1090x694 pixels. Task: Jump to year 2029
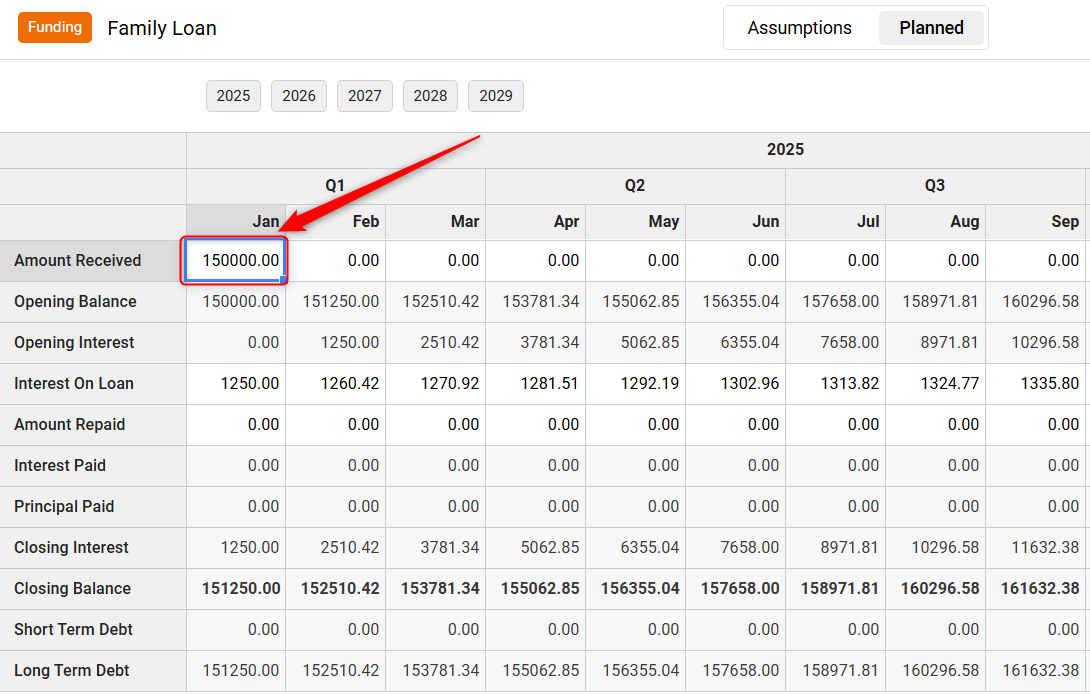point(496,96)
